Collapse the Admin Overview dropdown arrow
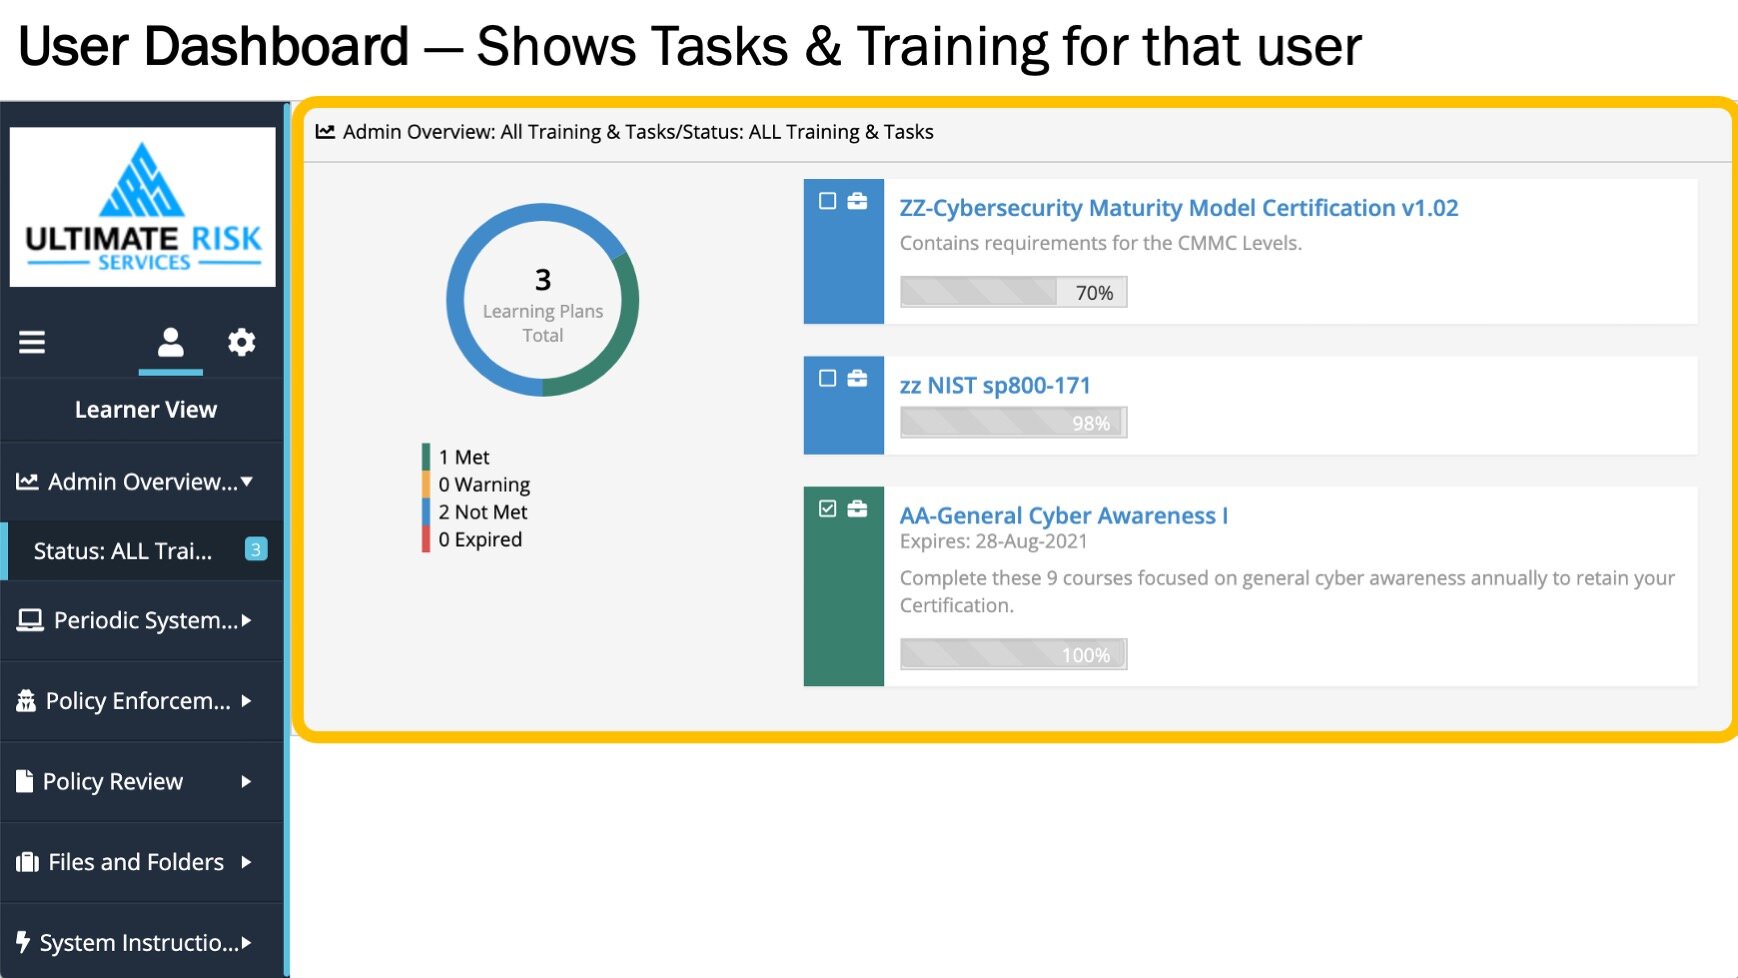The image size is (1738, 978). tap(247, 482)
